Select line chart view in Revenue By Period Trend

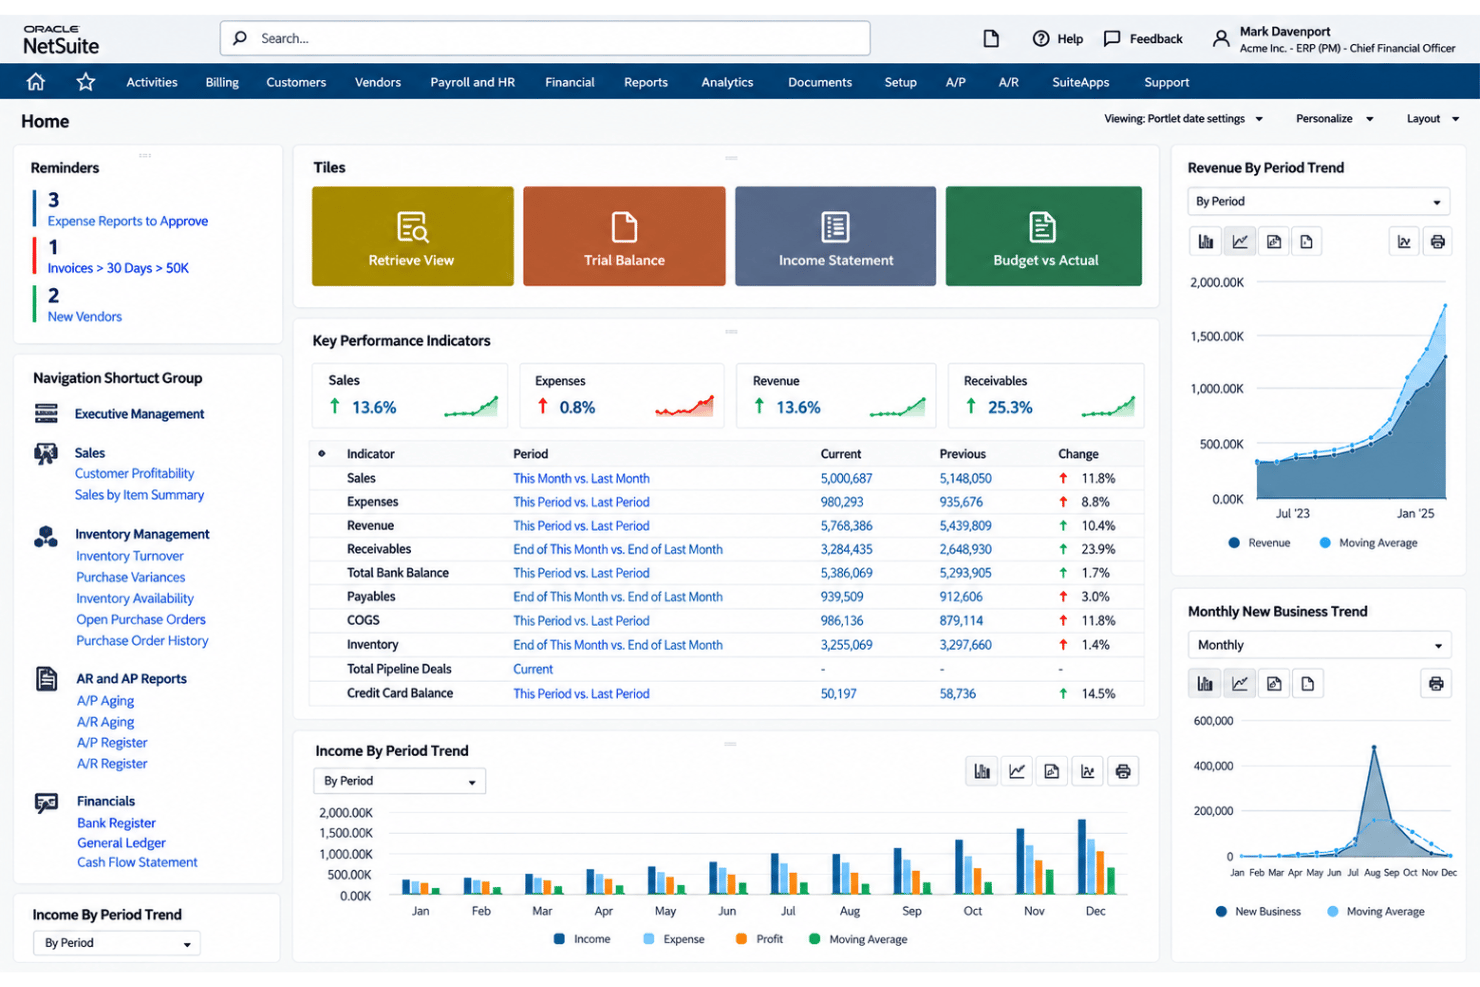1240,241
